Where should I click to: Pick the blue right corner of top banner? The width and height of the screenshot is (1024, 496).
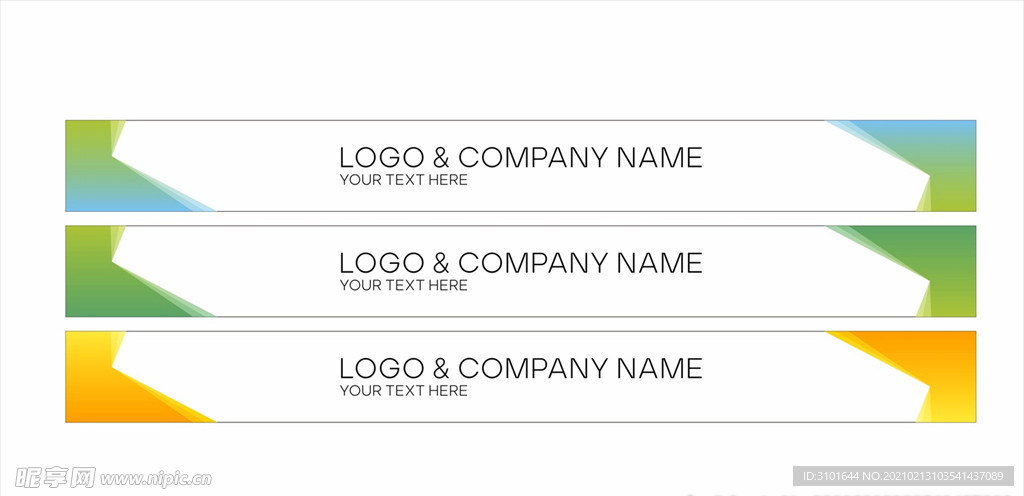click(x=940, y=157)
